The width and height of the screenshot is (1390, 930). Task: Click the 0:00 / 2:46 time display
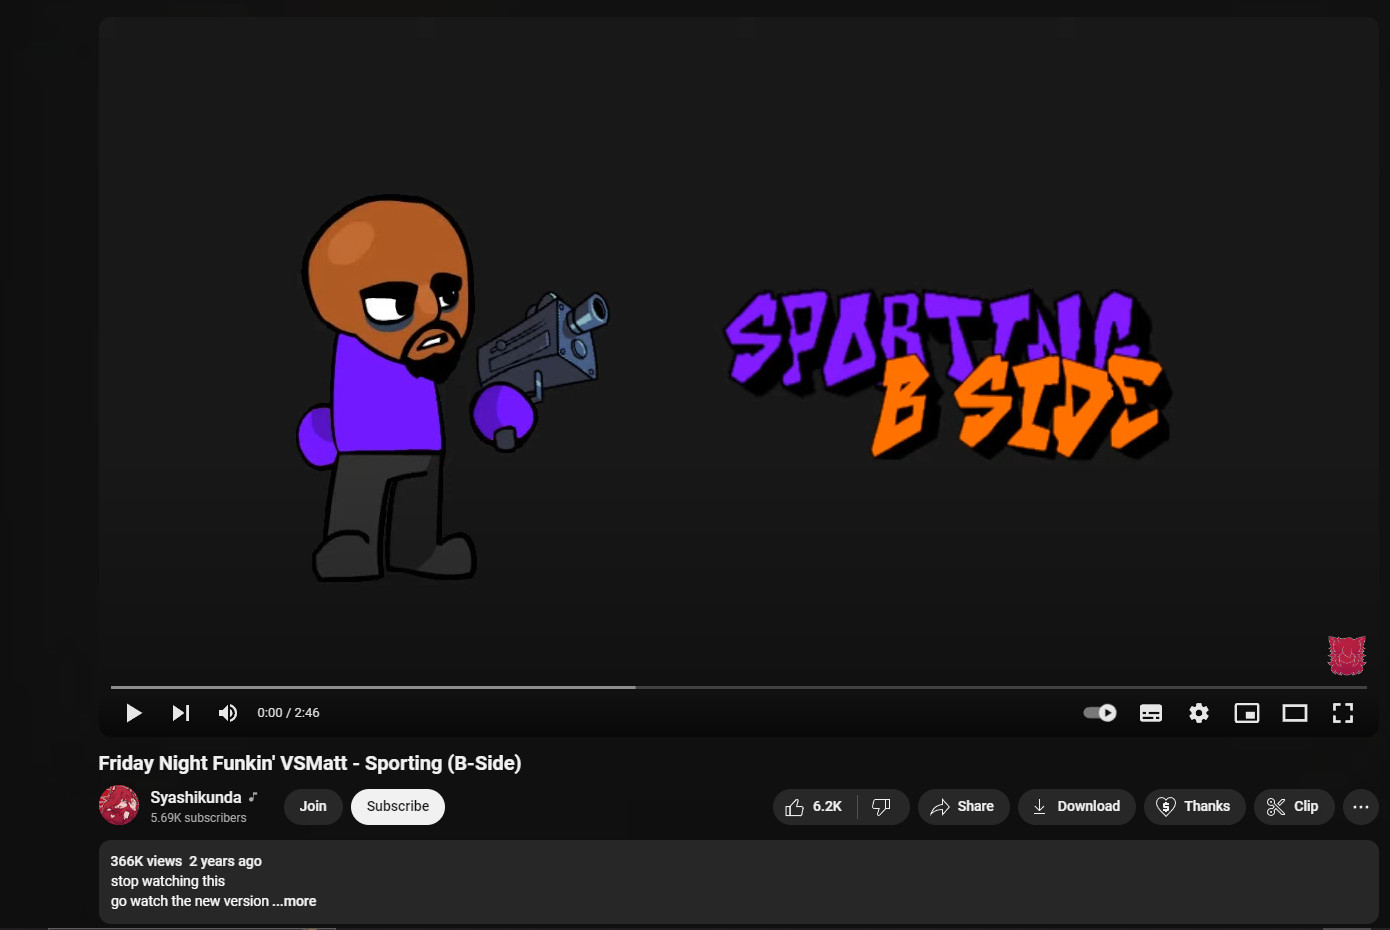(288, 713)
